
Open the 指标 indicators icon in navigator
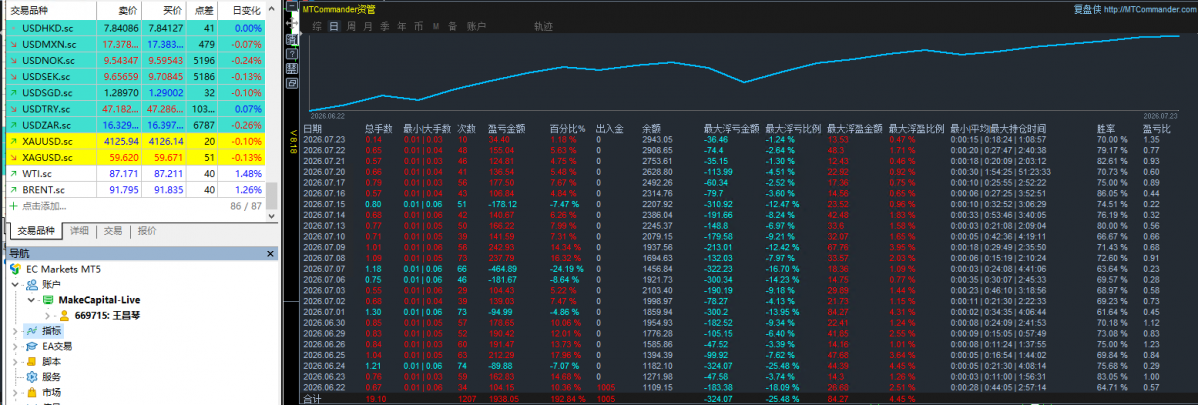(31, 331)
